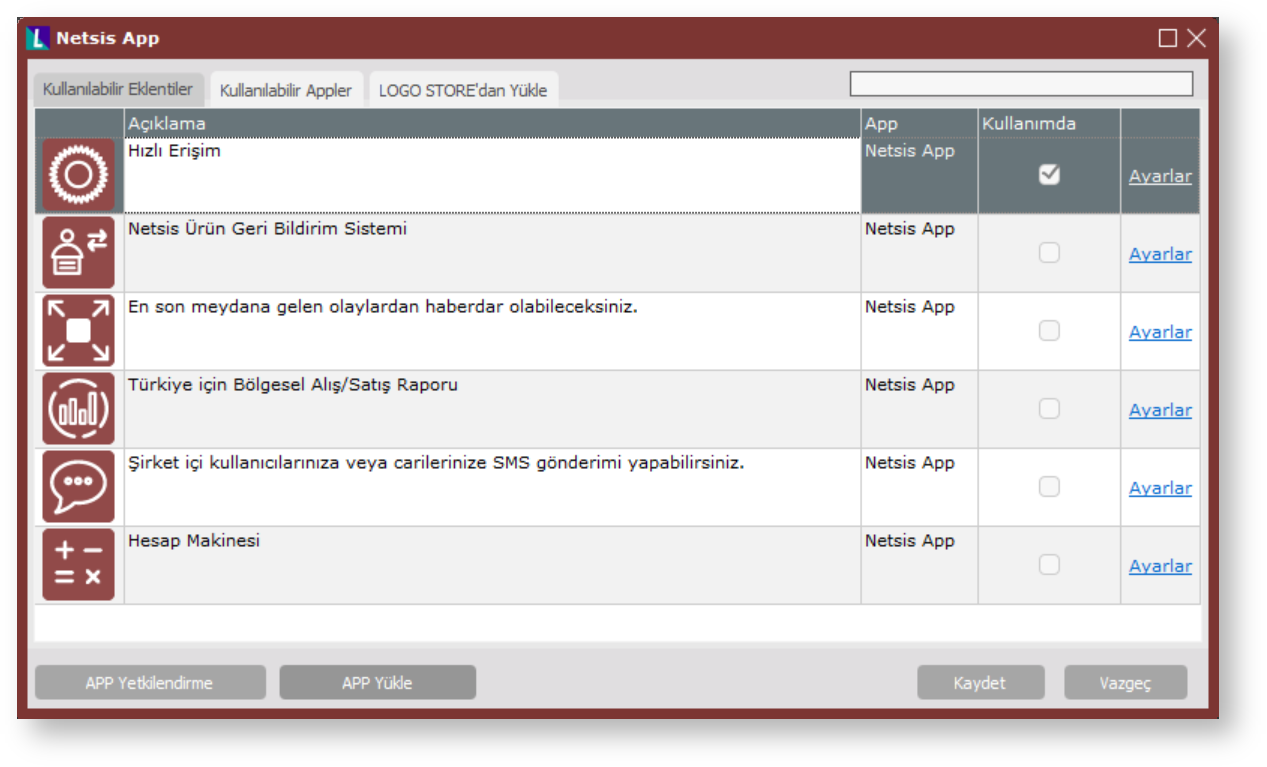Click the Netsis App logo in the title bar
Viewport: 1267px width, 767px height.
click(38, 38)
